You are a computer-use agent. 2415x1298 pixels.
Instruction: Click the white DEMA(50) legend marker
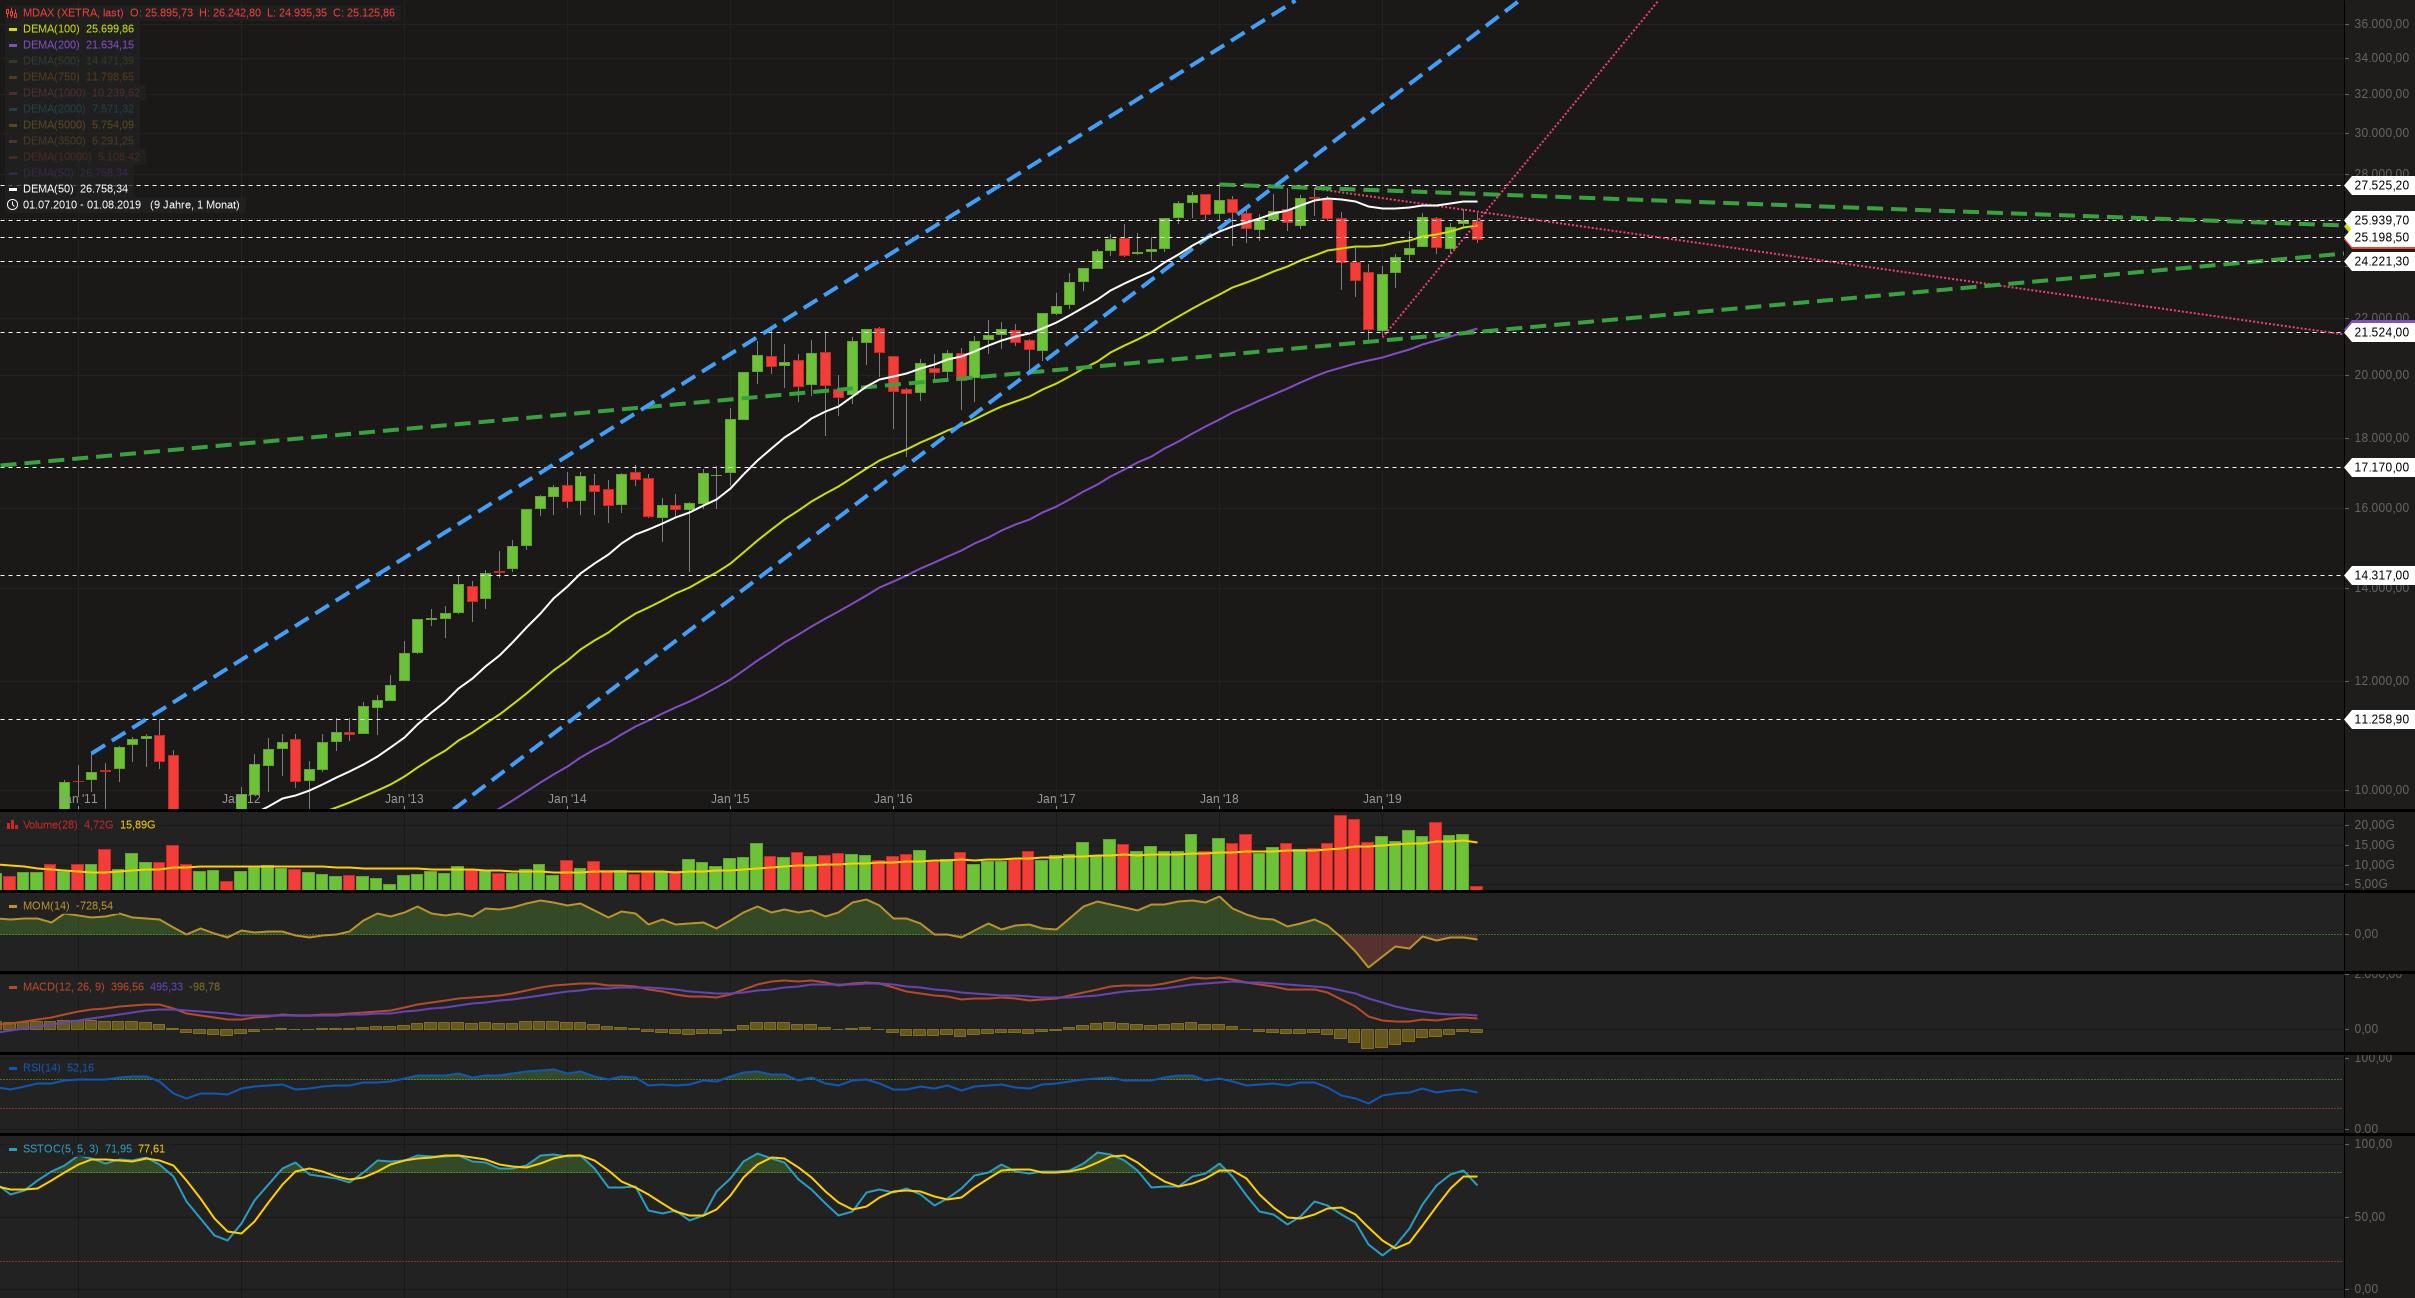point(12,189)
